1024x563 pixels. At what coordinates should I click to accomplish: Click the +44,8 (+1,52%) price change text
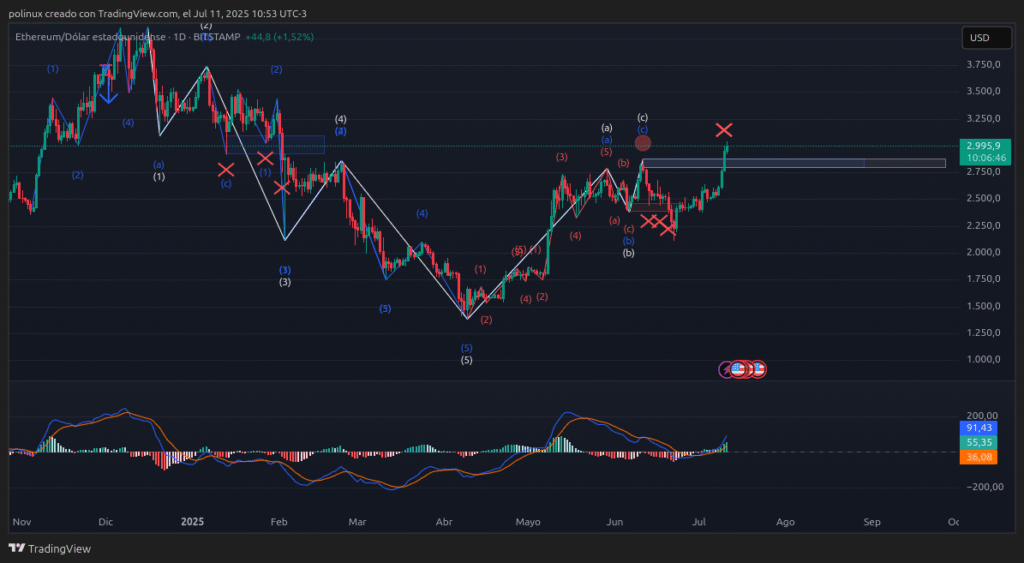pyautogui.click(x=280, y=36)
